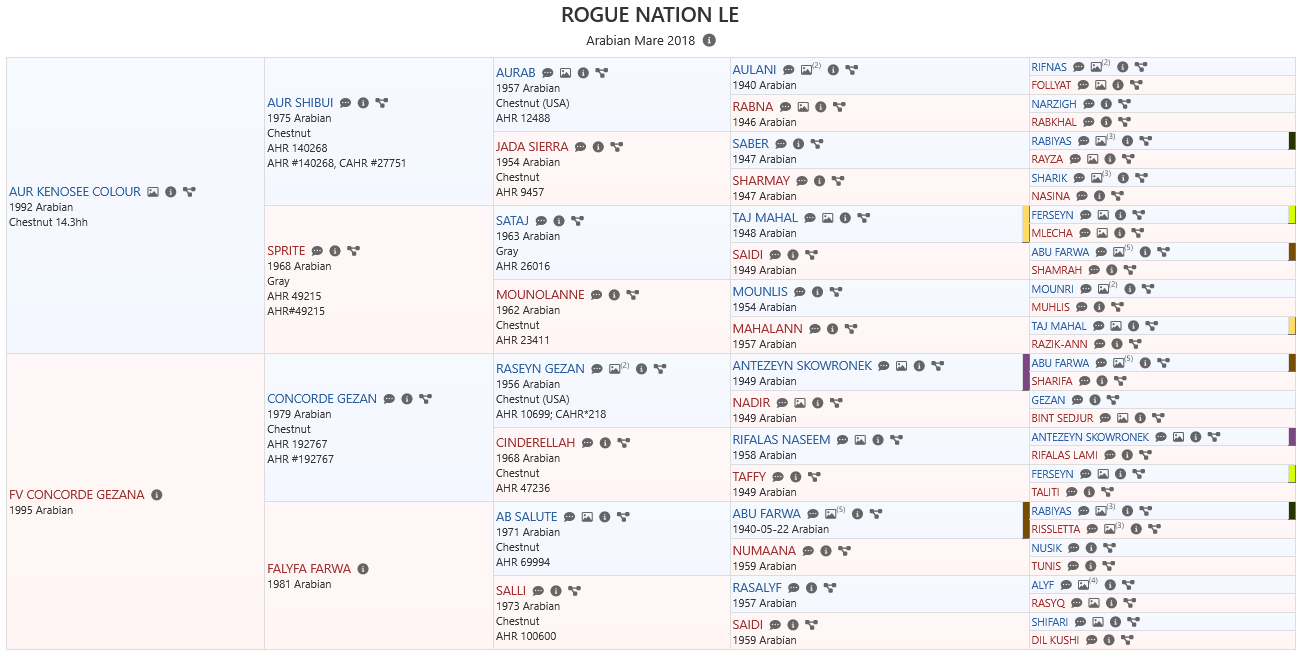The height and width of the screenshot is (655, 1301).
Task: Open the pedigree tree icon for SPRITE
Action: 353,251
